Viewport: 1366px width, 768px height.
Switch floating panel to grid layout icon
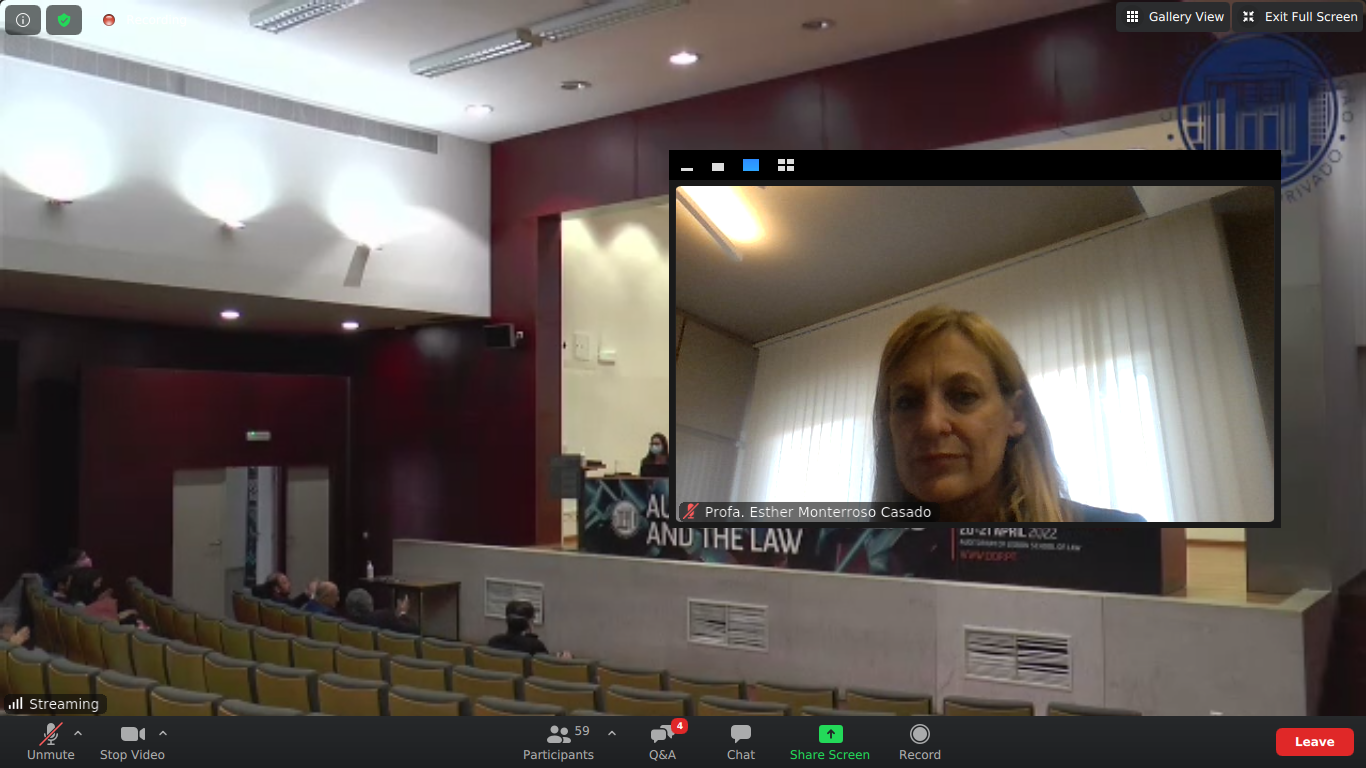(x=786, y=165)
